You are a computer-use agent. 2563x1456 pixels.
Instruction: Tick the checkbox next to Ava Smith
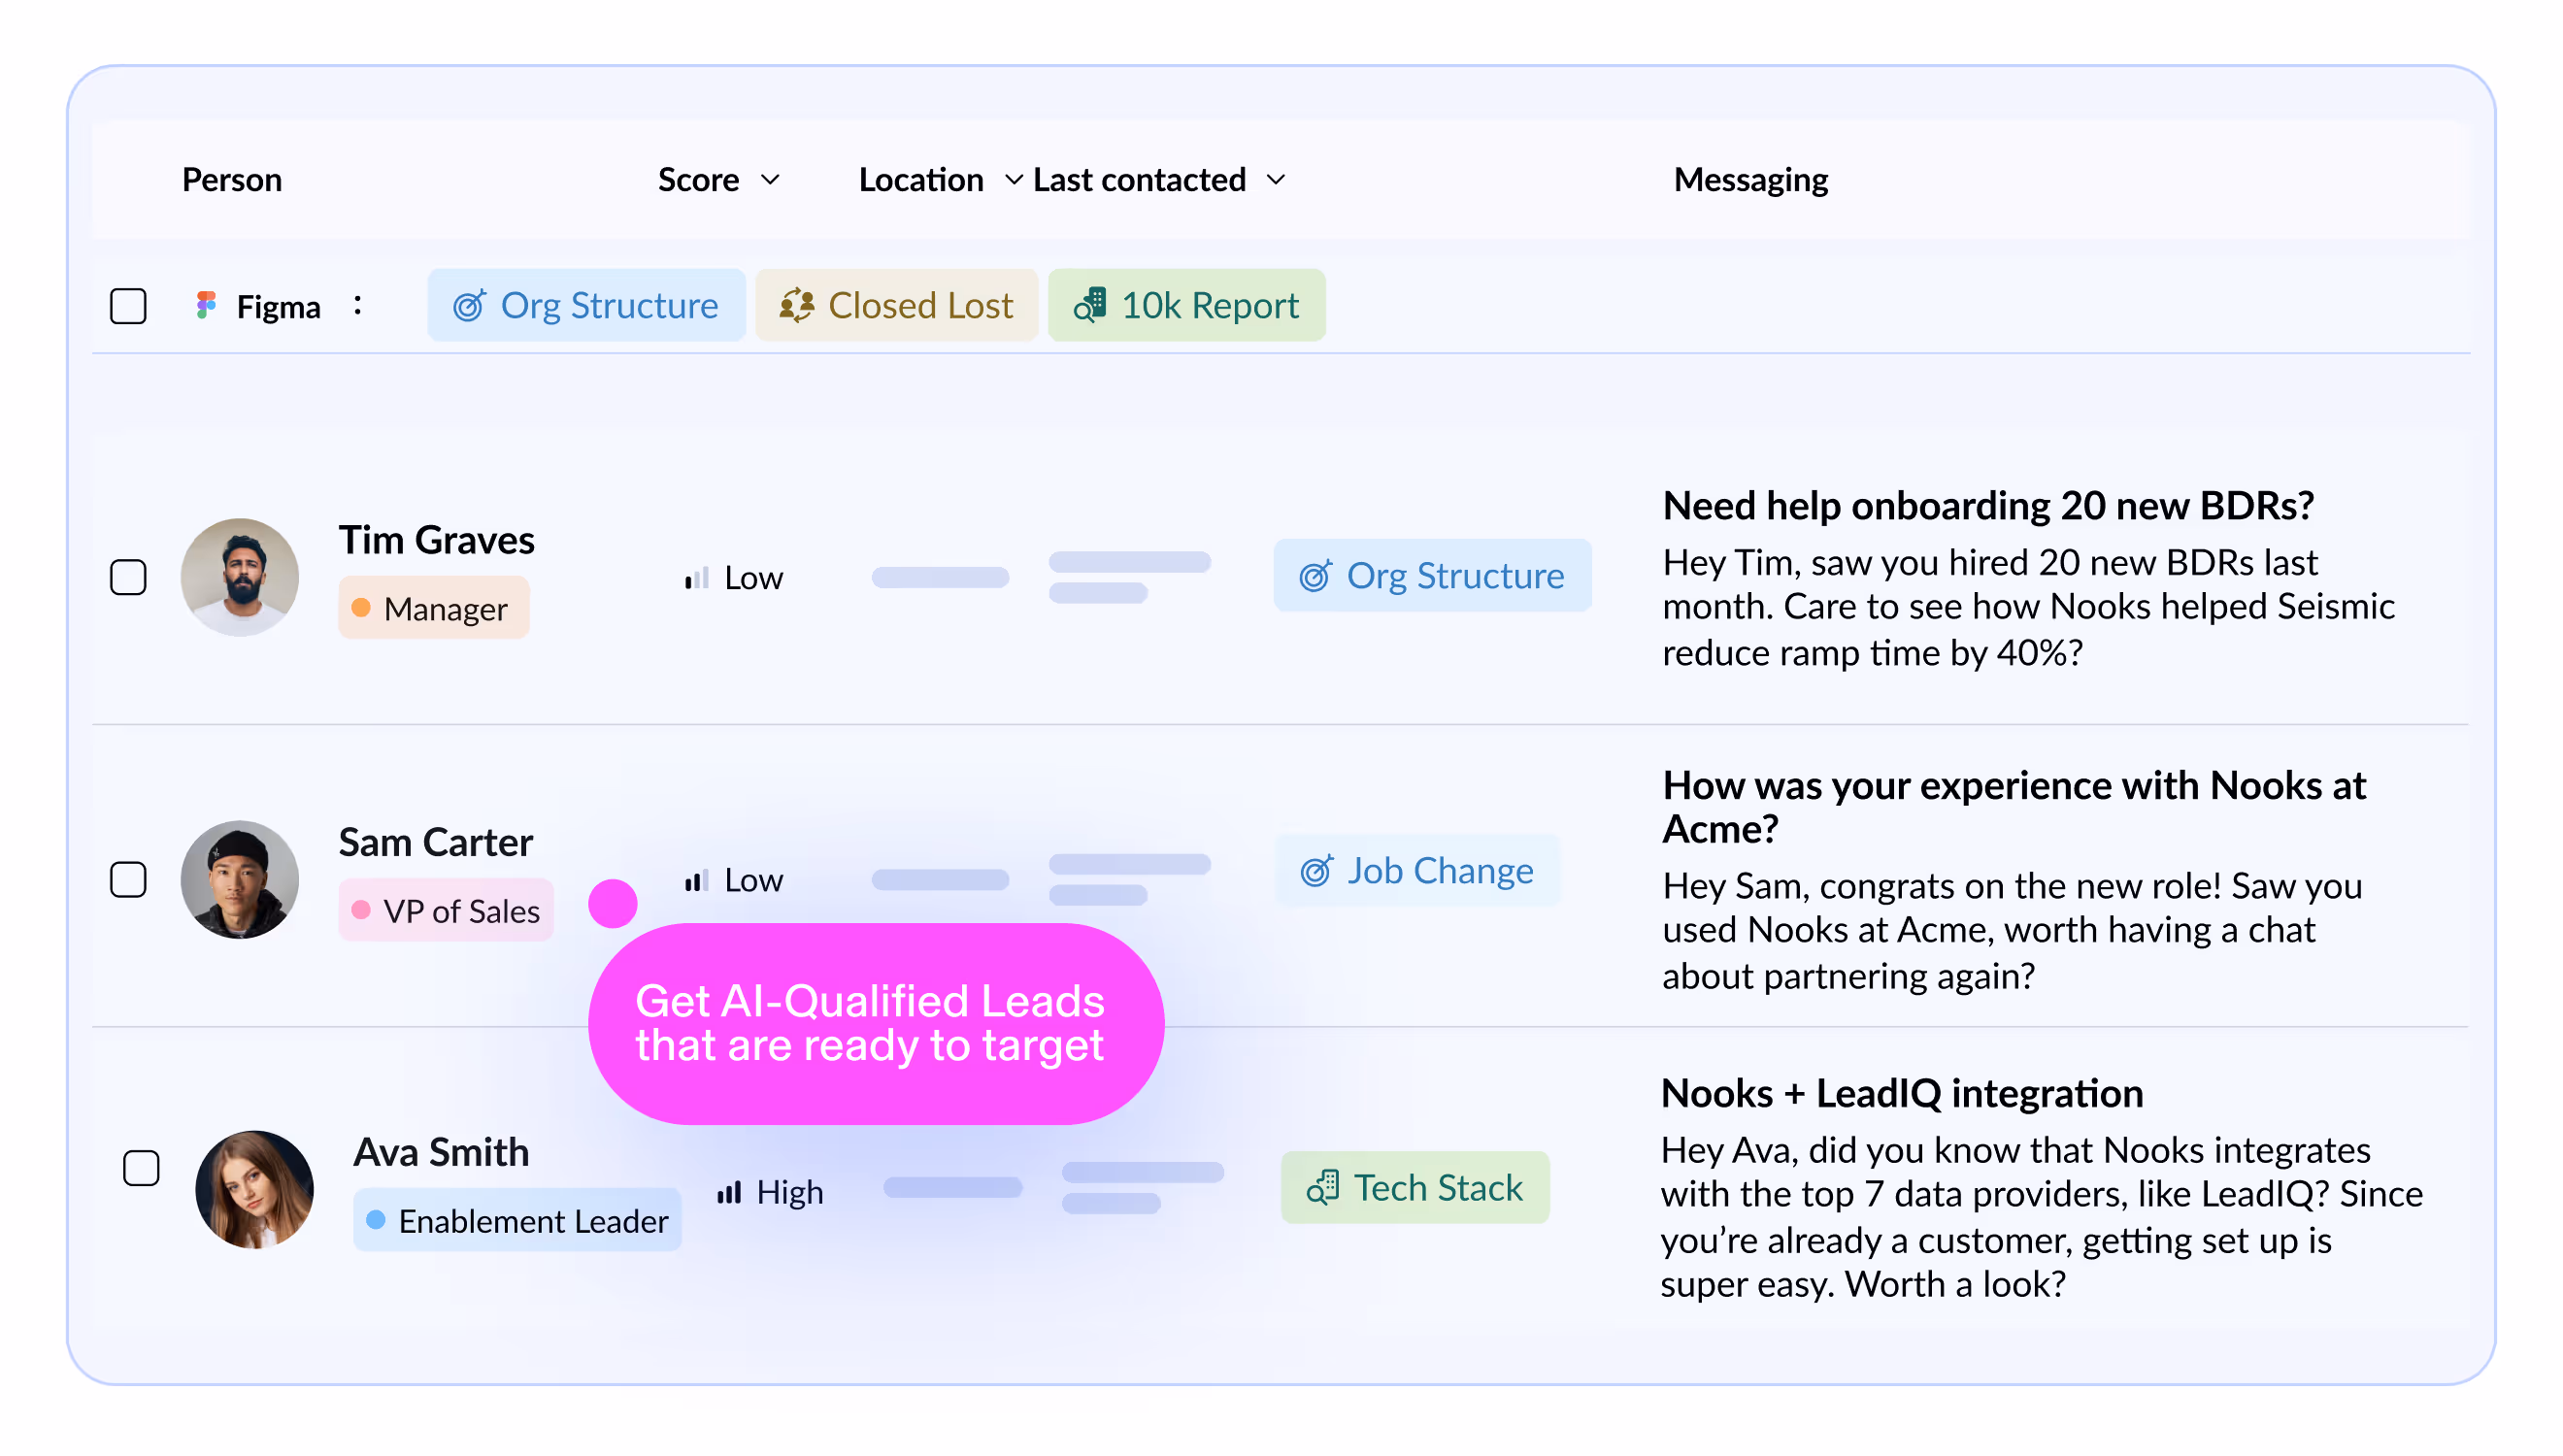coord(141,1169)
